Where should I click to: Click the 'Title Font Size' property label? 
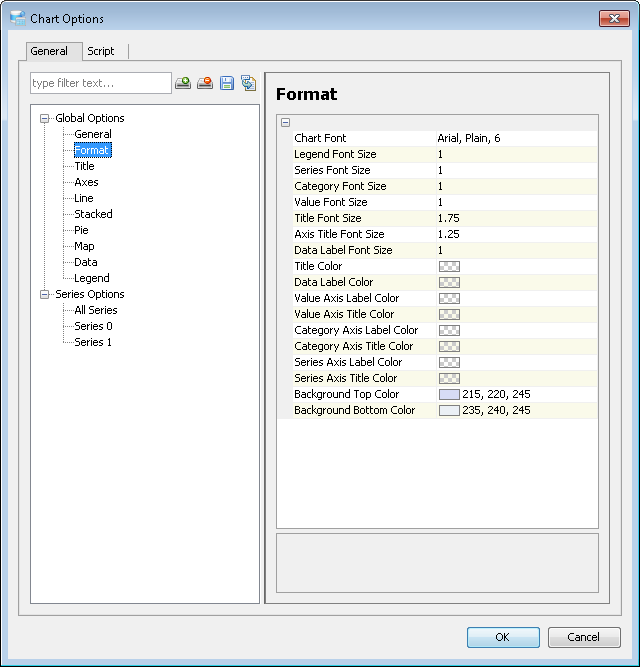click(328, 218)
